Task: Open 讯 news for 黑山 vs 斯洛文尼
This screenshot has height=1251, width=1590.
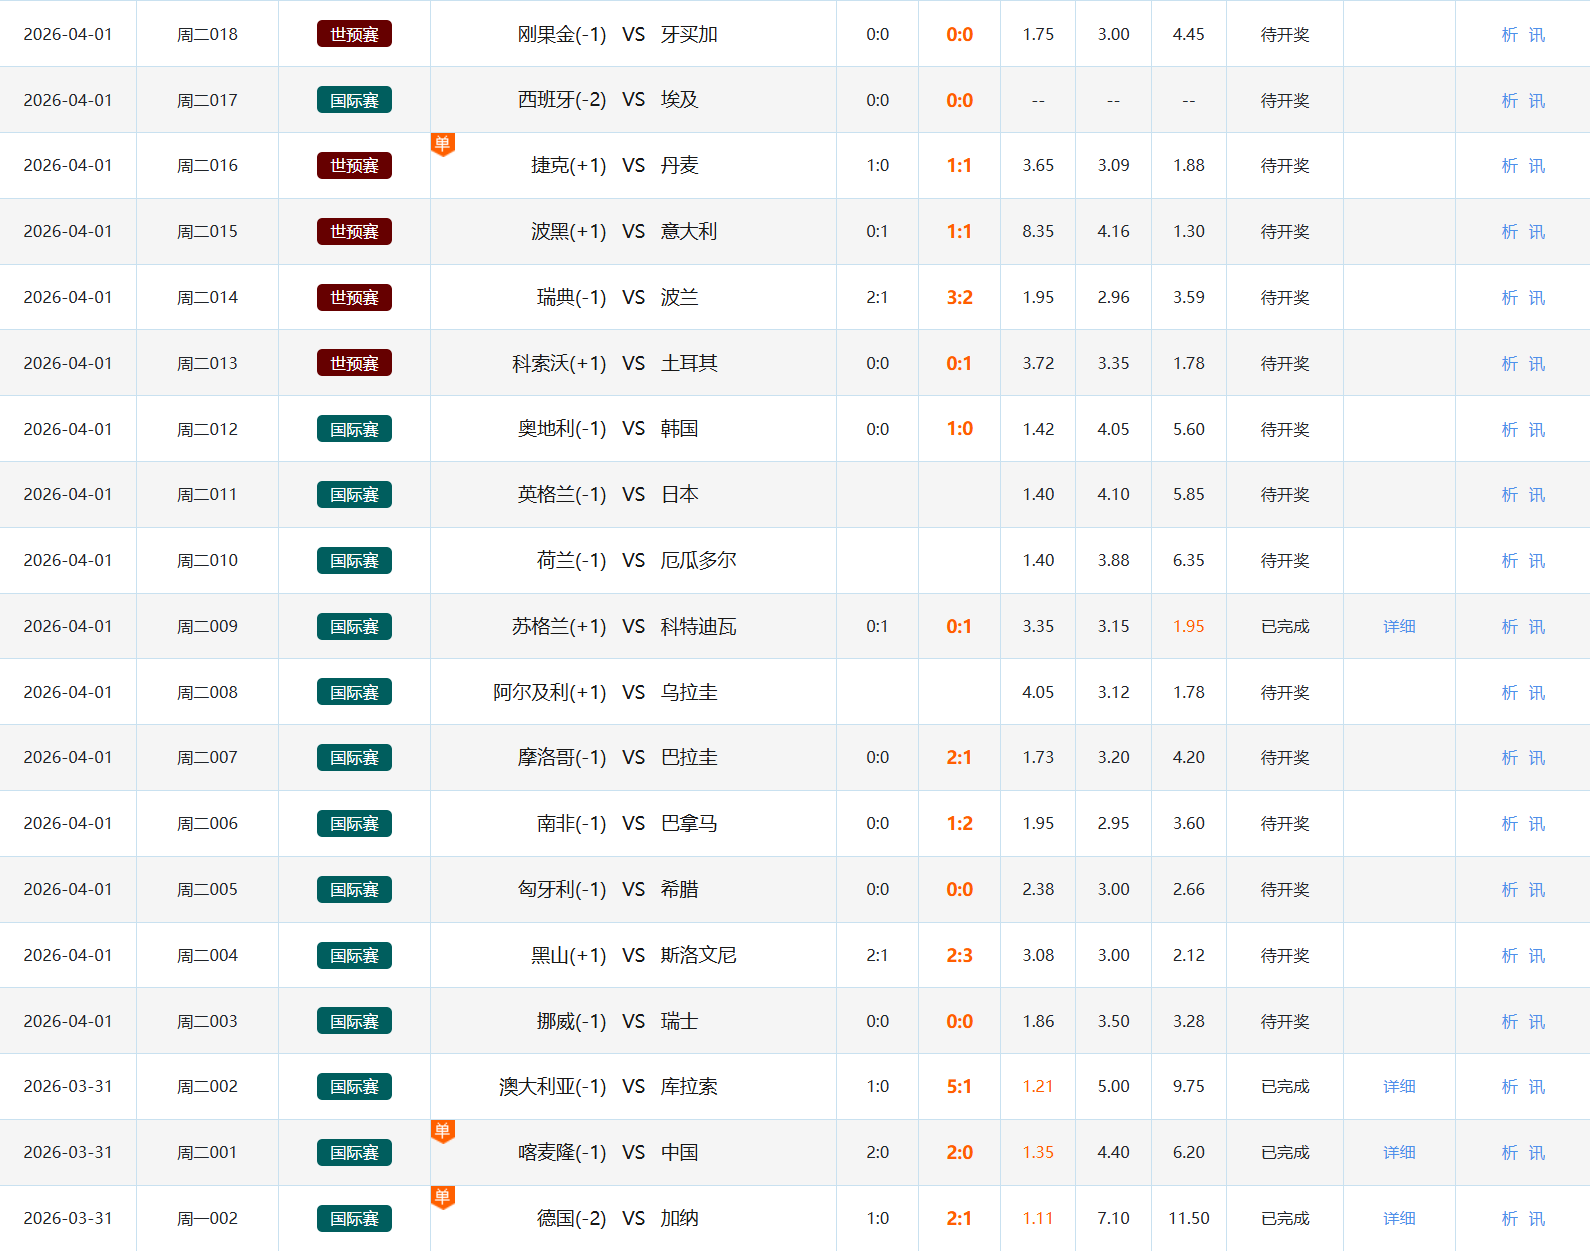Action: click(x=1537, y=956)
